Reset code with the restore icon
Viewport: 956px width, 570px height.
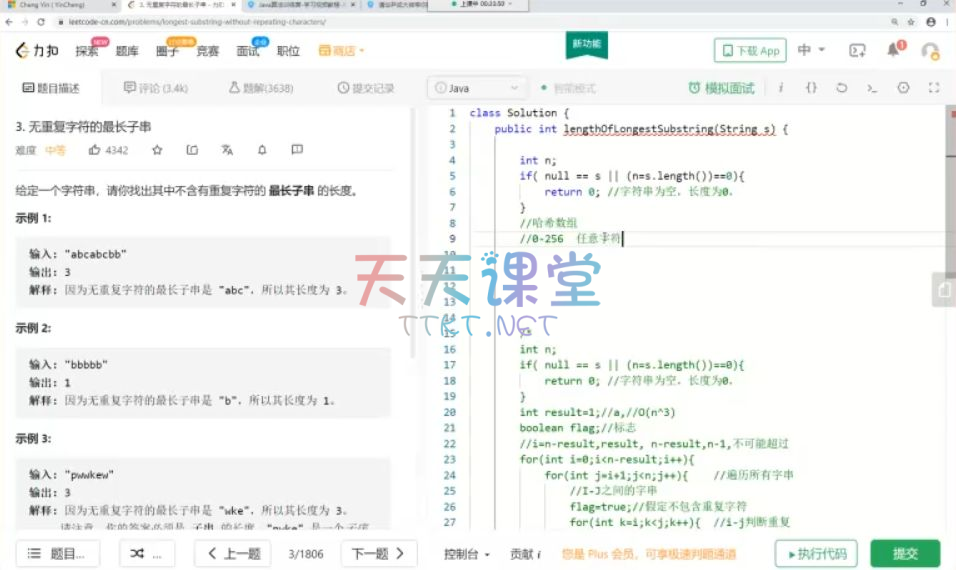pos(841,88)
